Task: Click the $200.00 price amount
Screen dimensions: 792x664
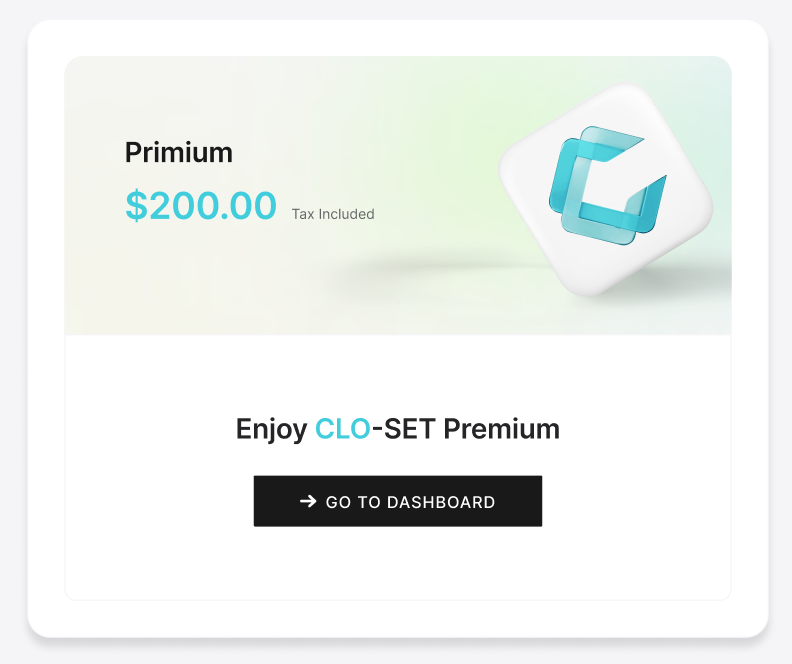Action: click(x=201, y=206)
